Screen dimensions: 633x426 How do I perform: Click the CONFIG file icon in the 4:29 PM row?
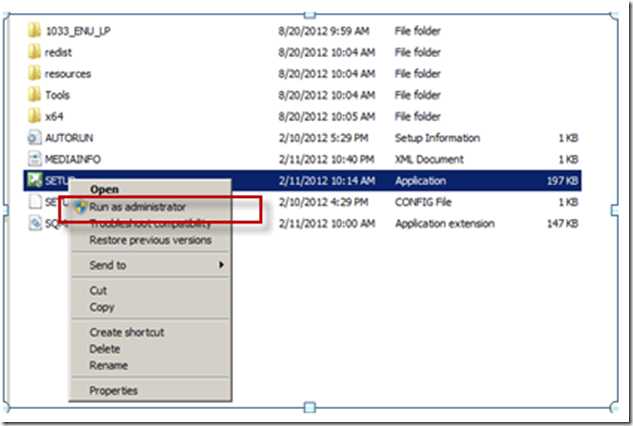(35, 201)
